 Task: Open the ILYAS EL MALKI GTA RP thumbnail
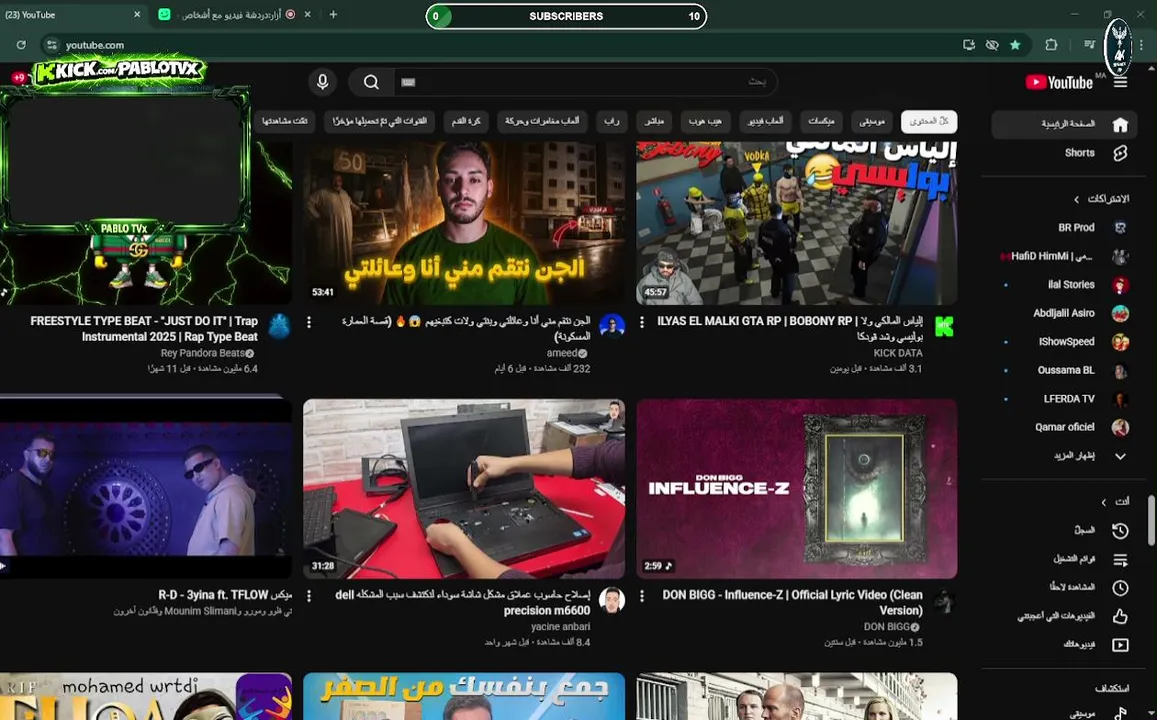point(797,223)
